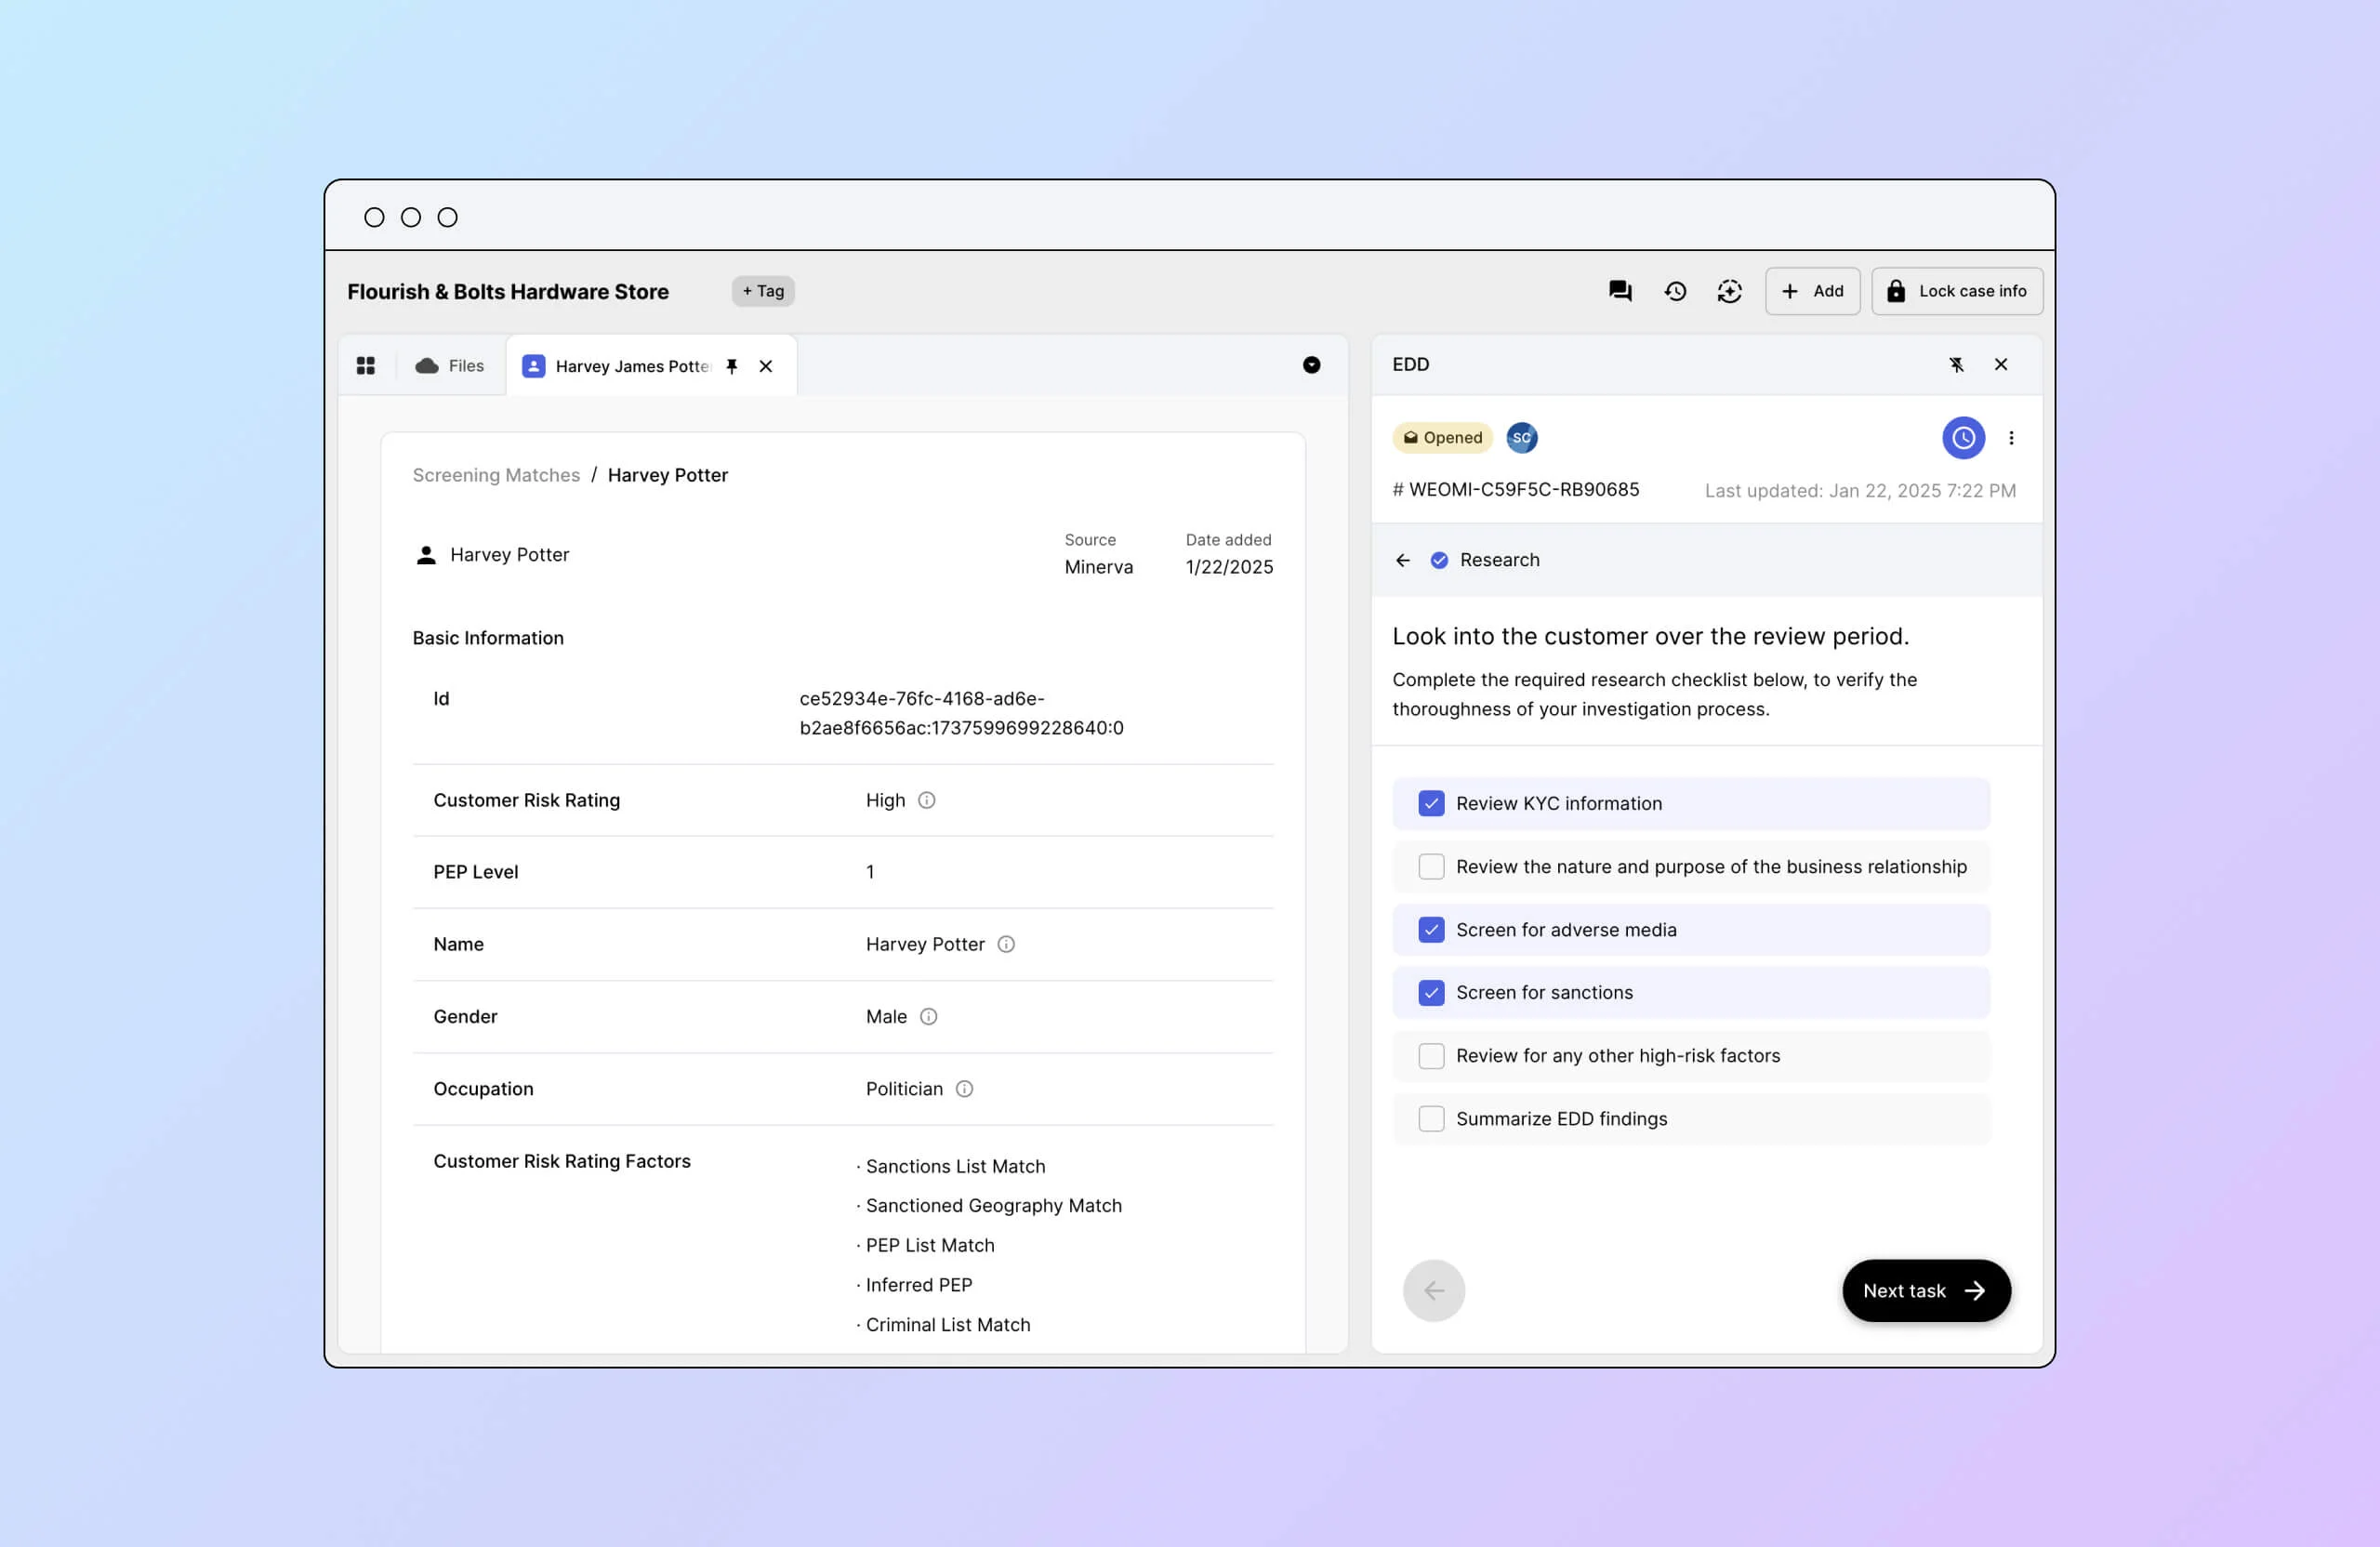
Task: Open the black circular tab dropdown
Action: tap(1311, 366)
